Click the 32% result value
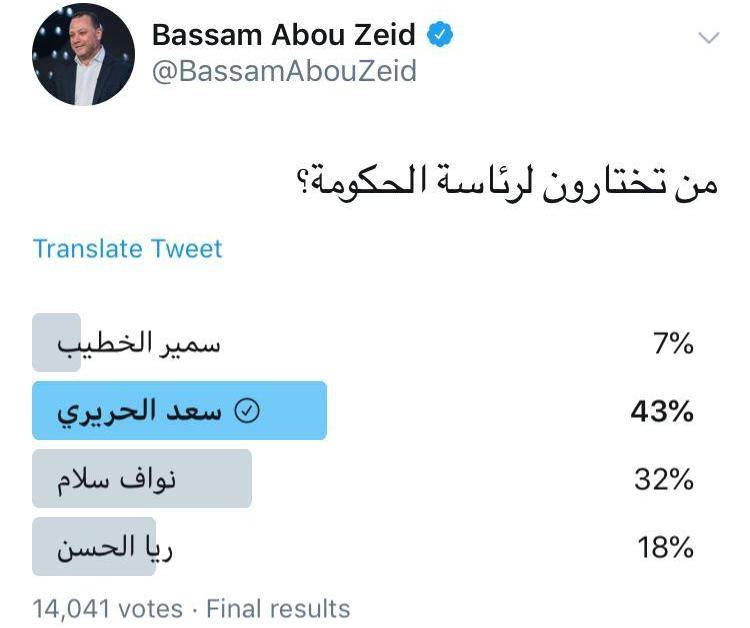 click(664, 480)
